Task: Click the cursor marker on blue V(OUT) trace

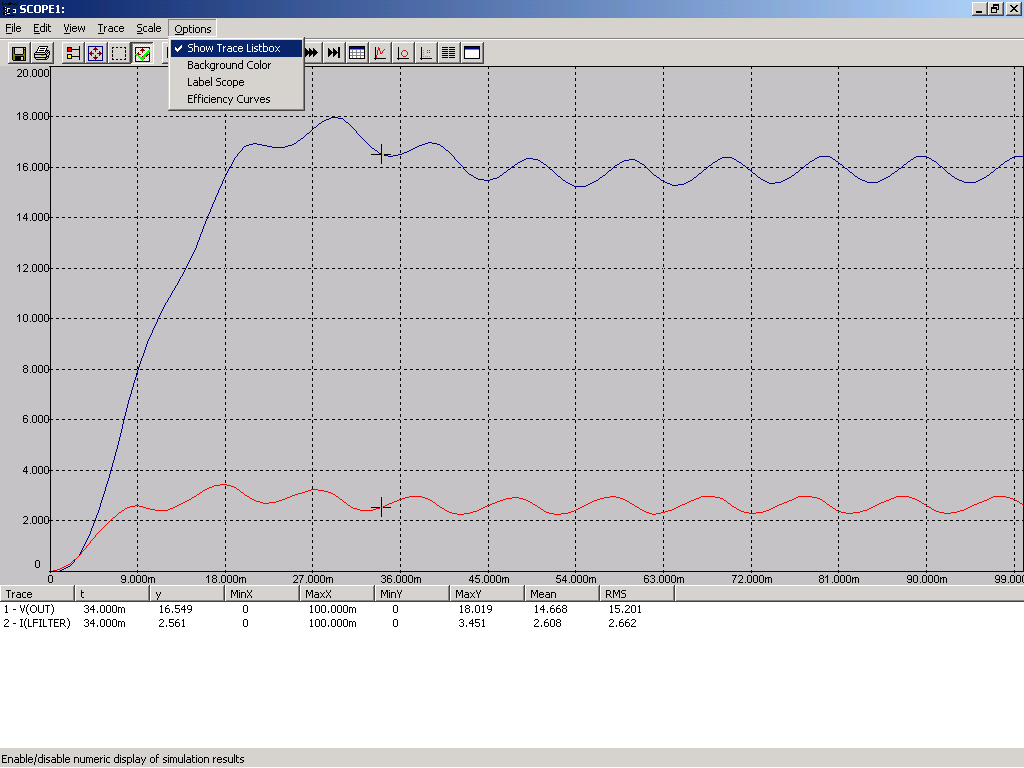Action: (x=381, y=155)
